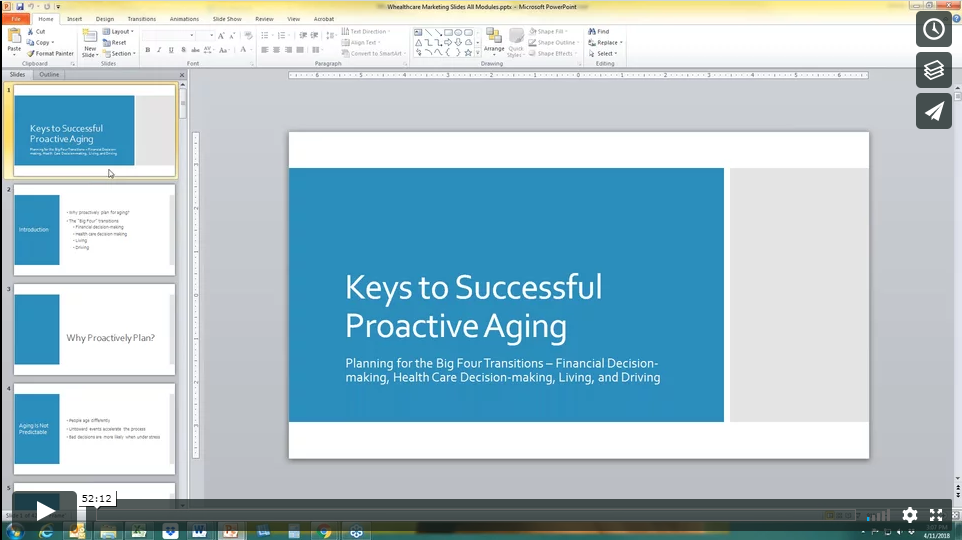Select the Why Proactively Plan slide thumbnail
This screenshot has height=540, width=962.
94,329
